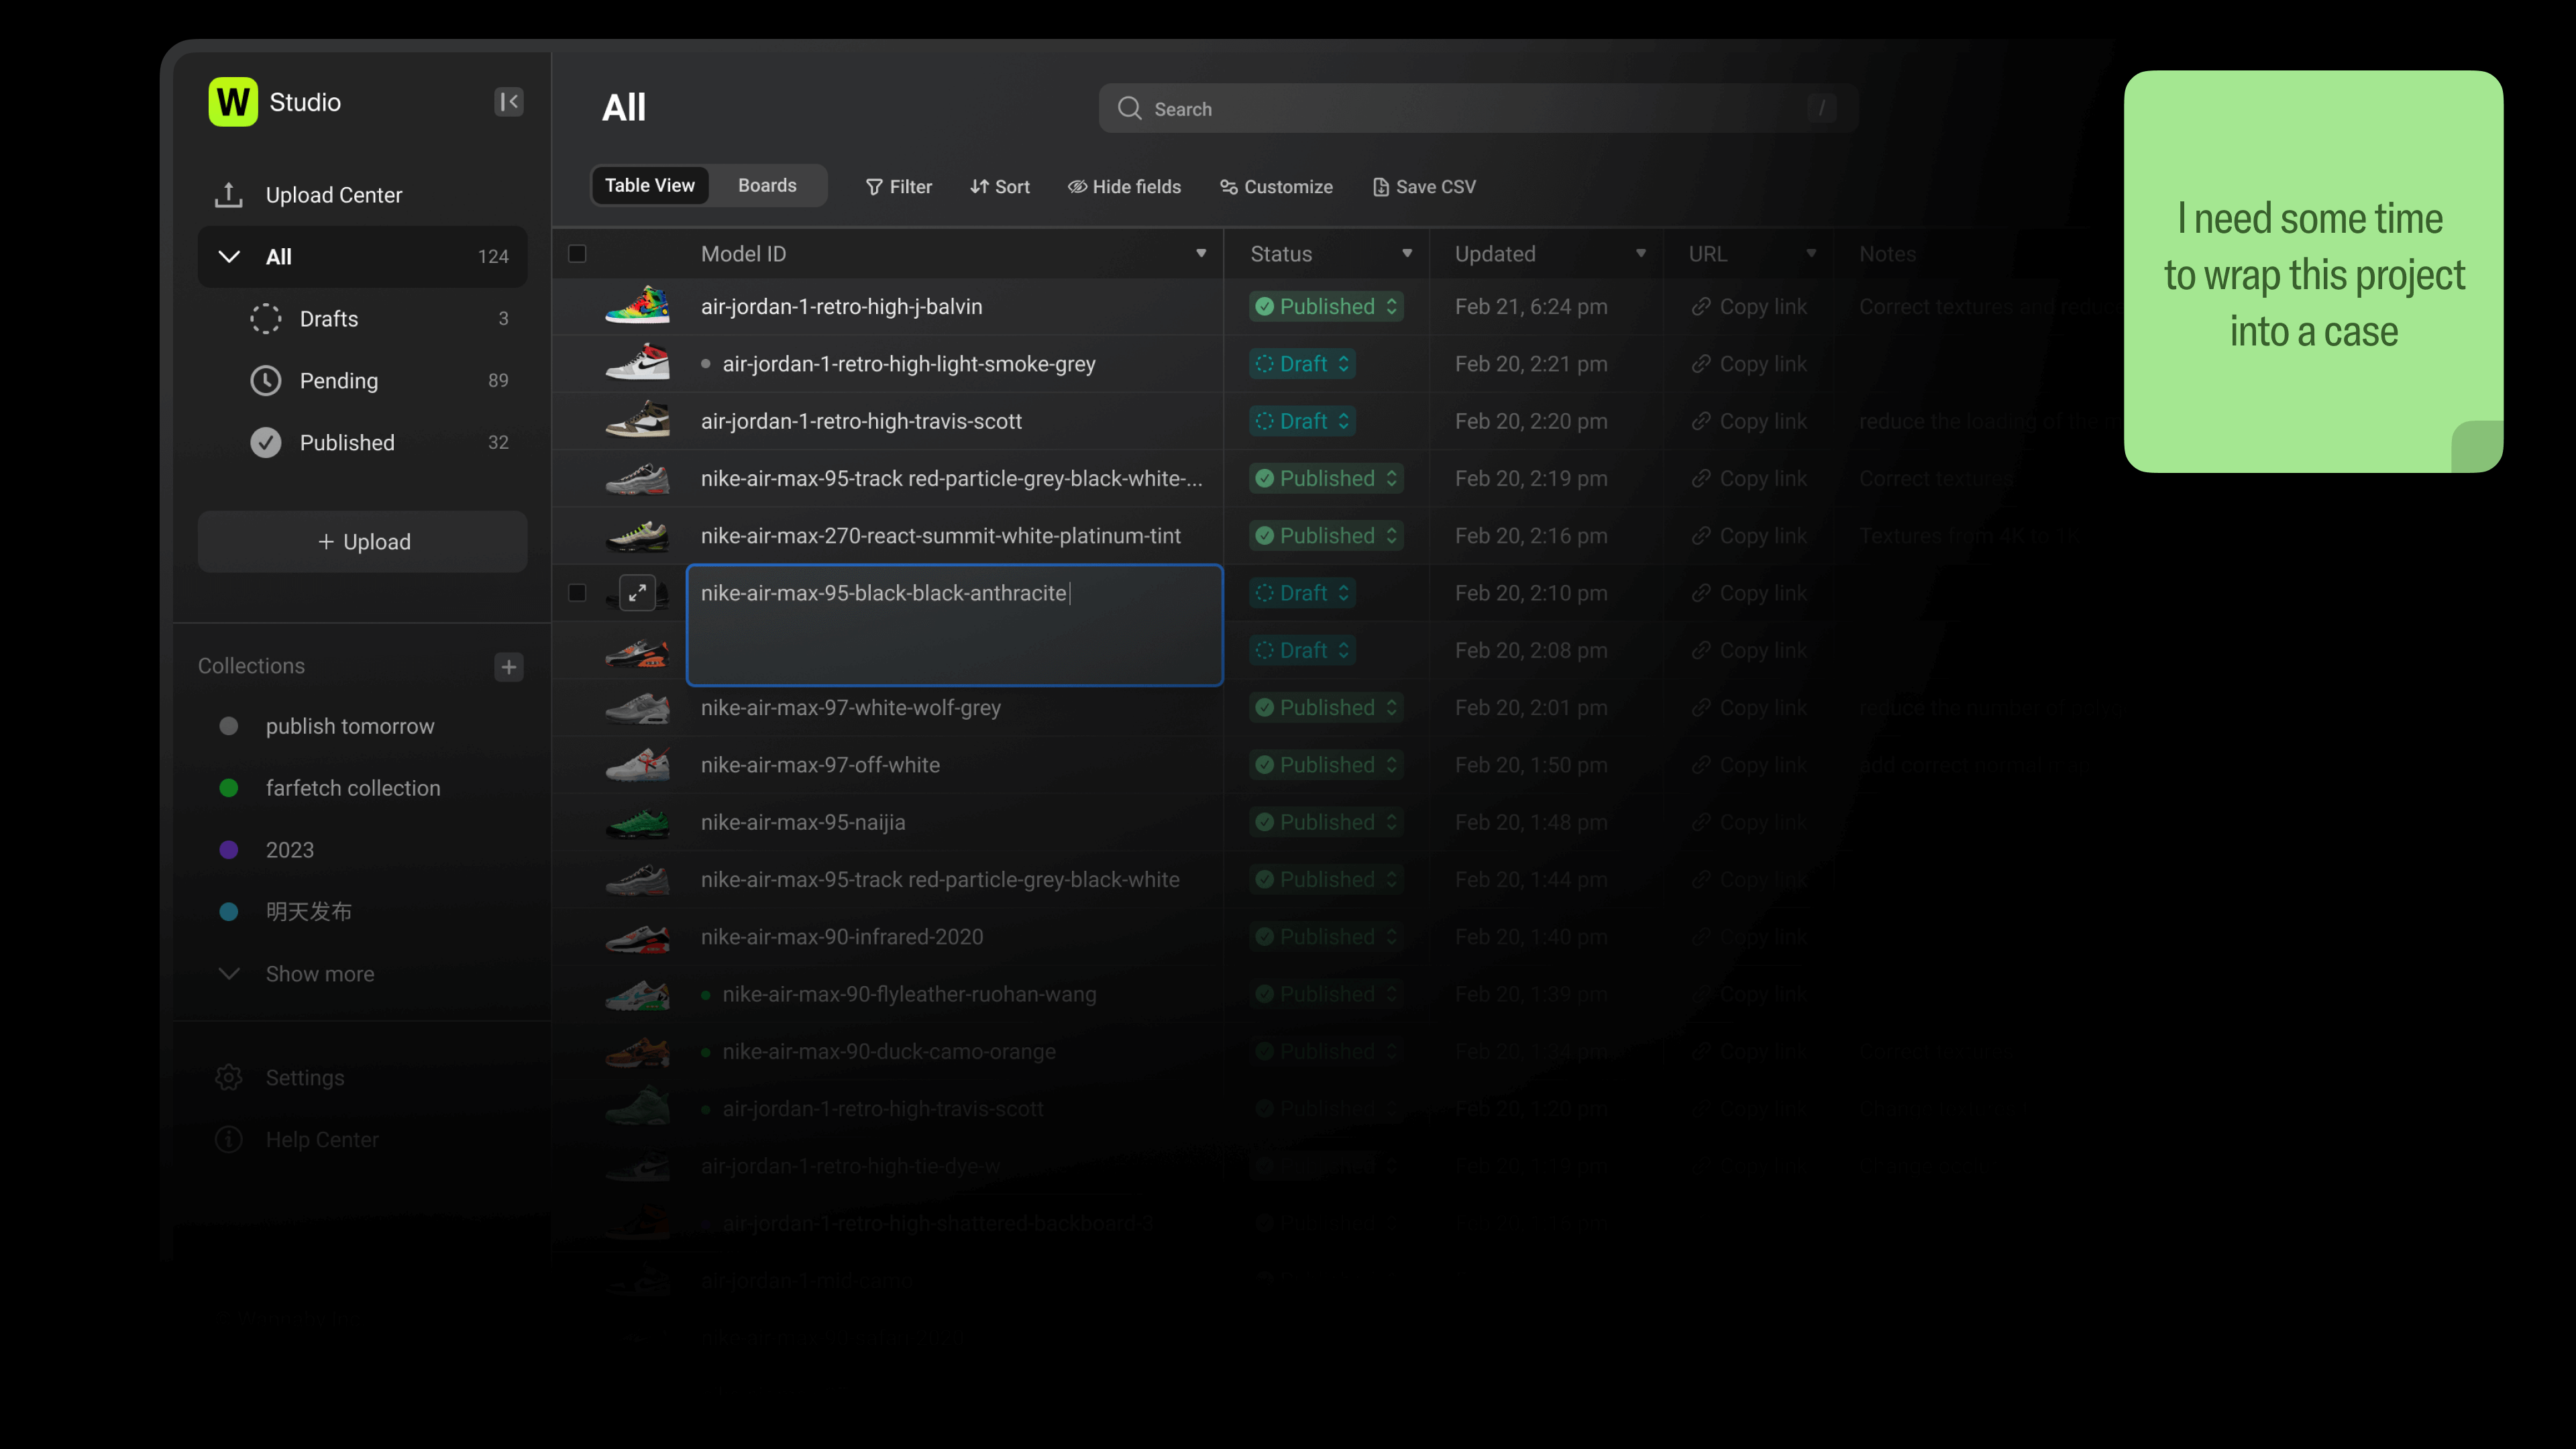This screenshot has width=2576, height=1449.
Task: Select the nike-air-max-97-off-white model name
Action: [x=820, y=765]
